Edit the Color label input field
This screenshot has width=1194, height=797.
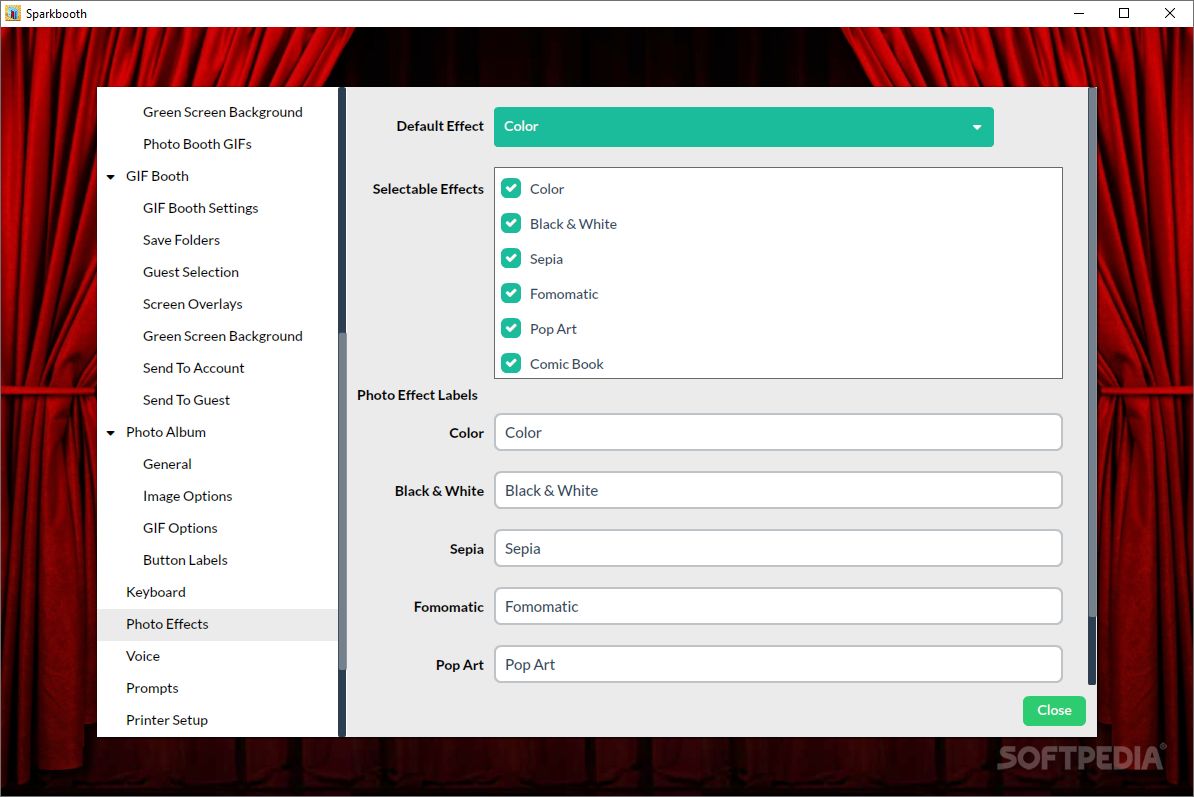pos(777,432)
